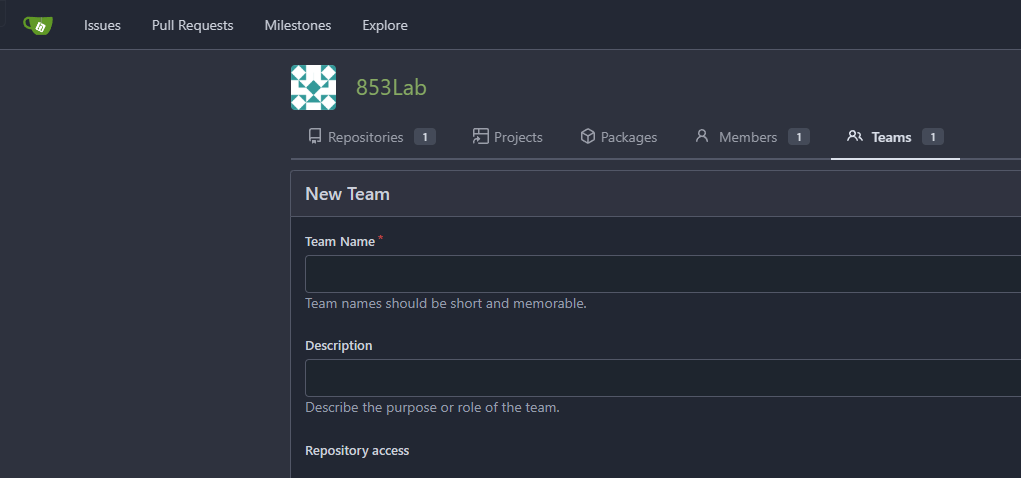Open the Milestones page
Viewport: 1021px width, 478px height.
coord(298,25)
